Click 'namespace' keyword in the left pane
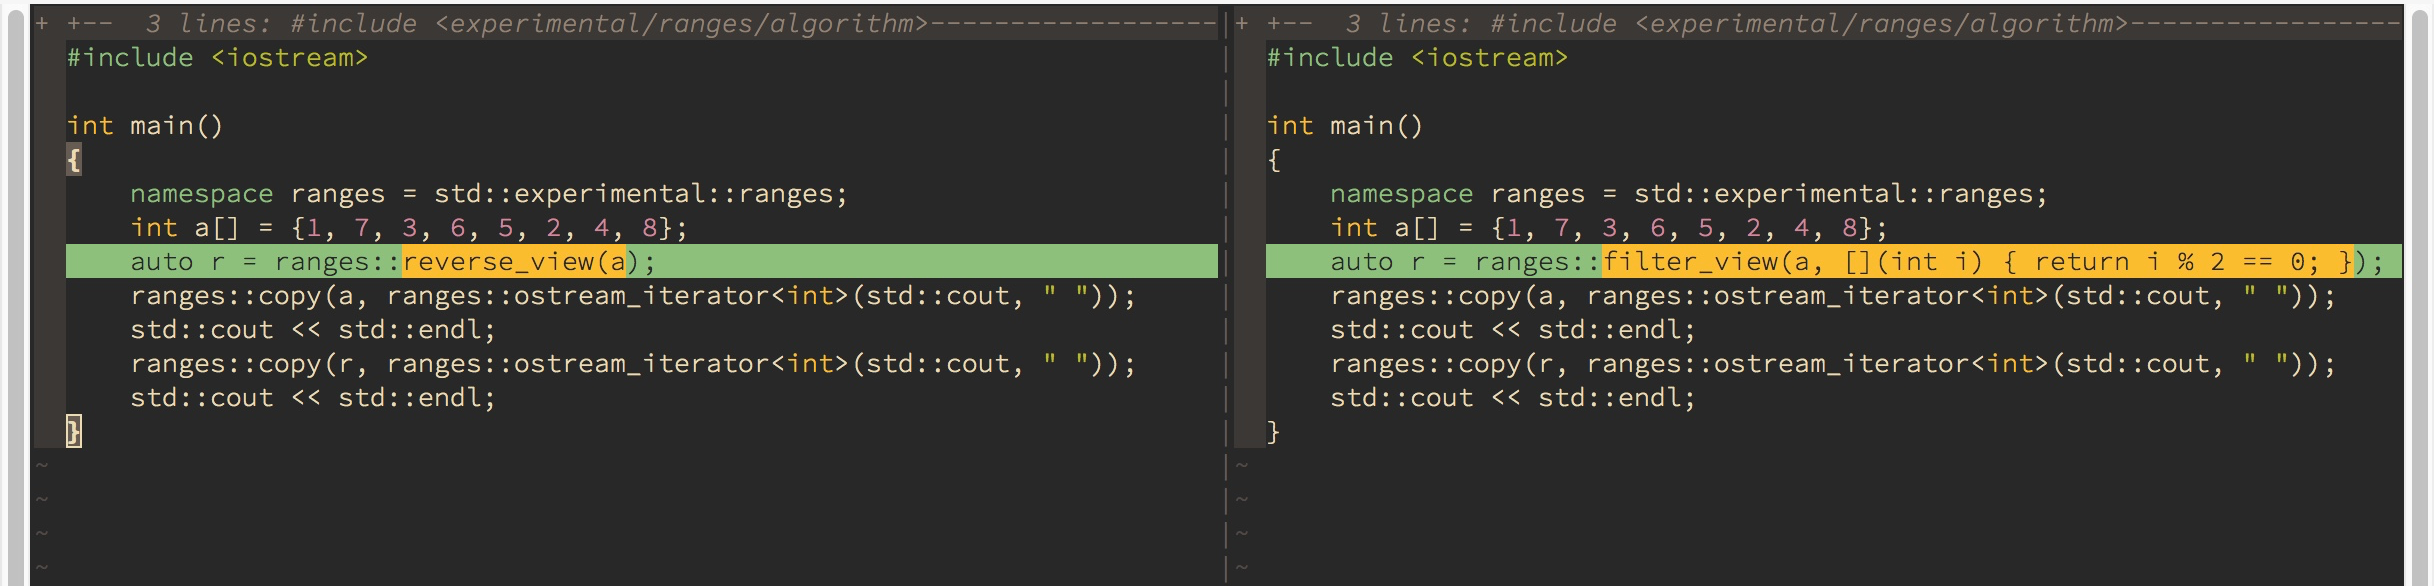Viewport: 2434px width, 586px height. point(201,194)
